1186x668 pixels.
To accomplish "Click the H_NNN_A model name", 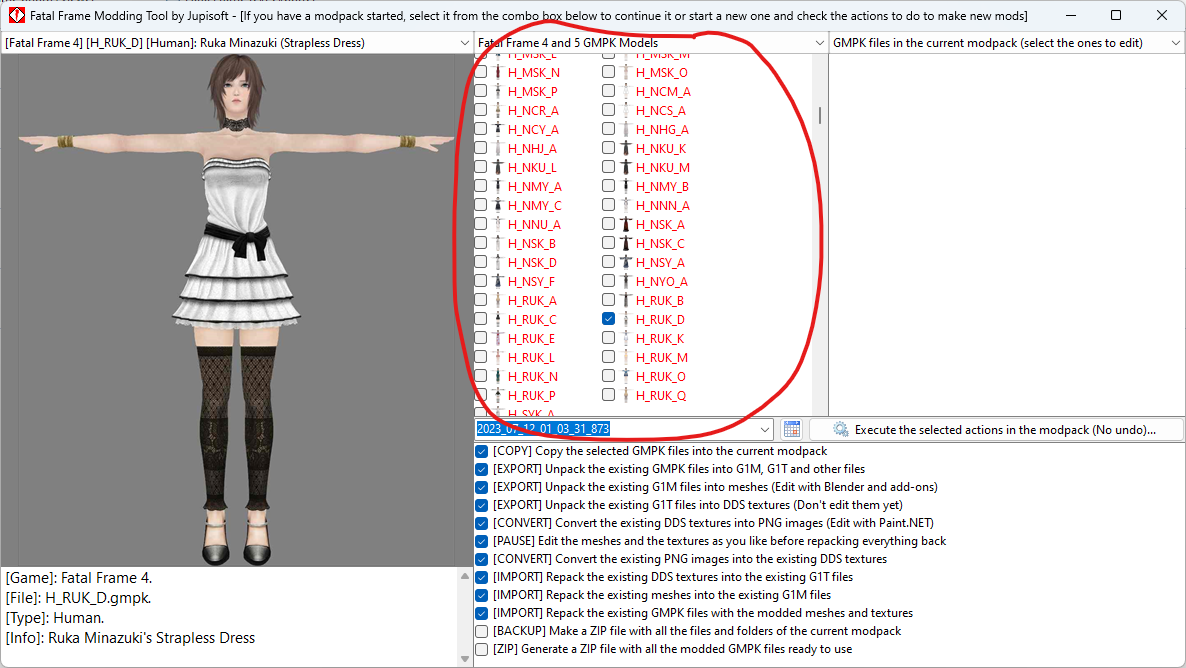I will pyautogui.click(x=663, y=205).
